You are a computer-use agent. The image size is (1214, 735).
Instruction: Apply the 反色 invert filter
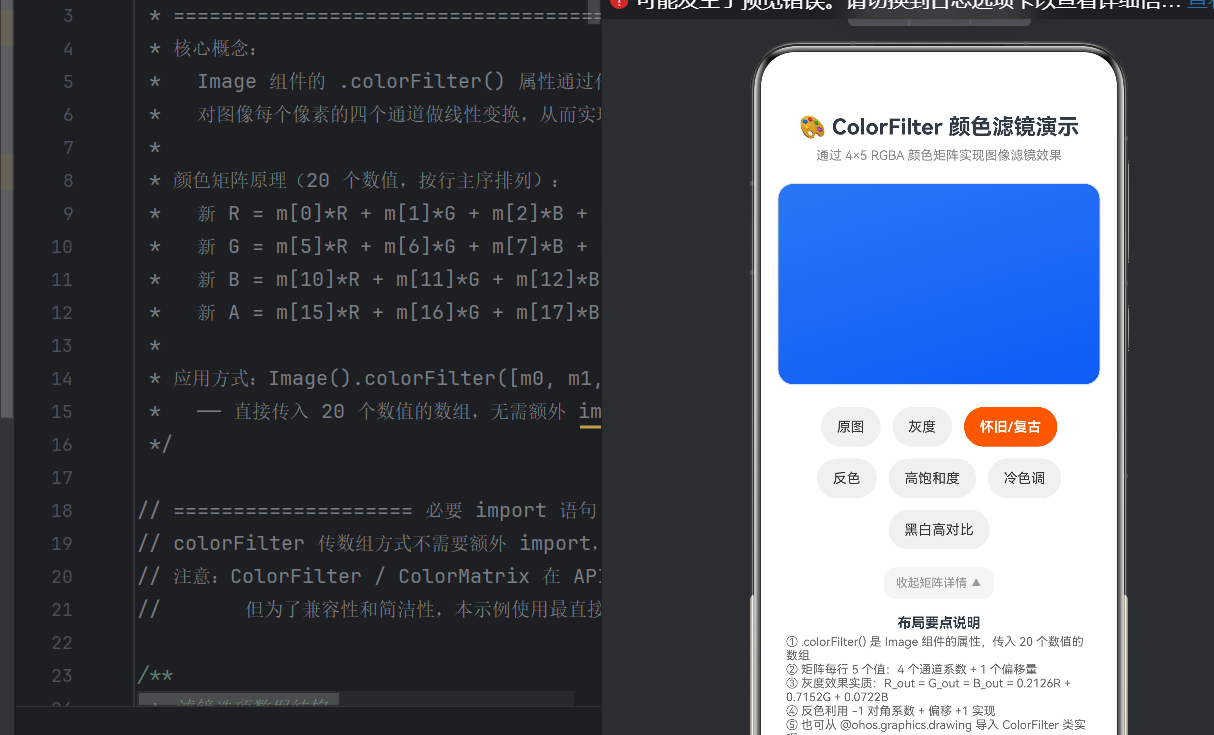click(x=846, y=478)
